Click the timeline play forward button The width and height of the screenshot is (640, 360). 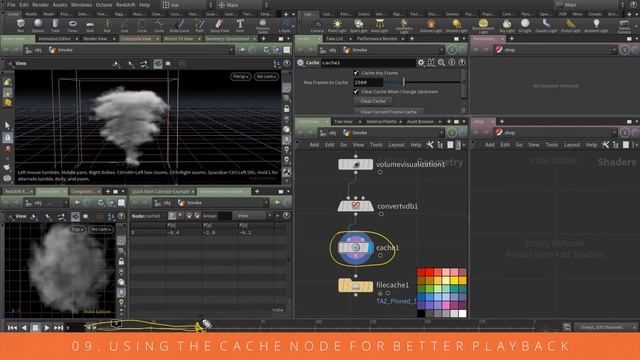pyautogui.click(x=47, y=327)
